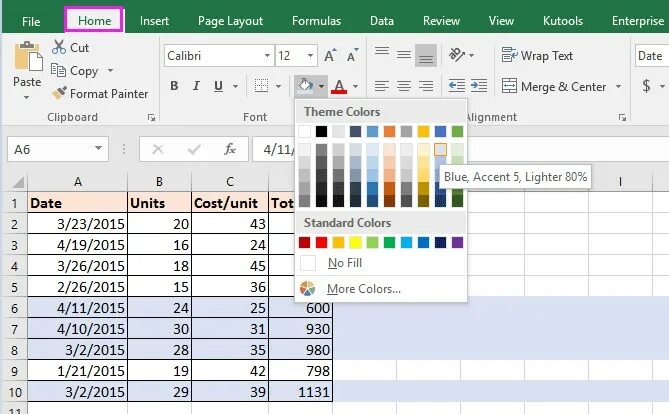This screenshot has width=669, height=414.
Task: Click the Insert Function fx icon
Action: (230, 149)
